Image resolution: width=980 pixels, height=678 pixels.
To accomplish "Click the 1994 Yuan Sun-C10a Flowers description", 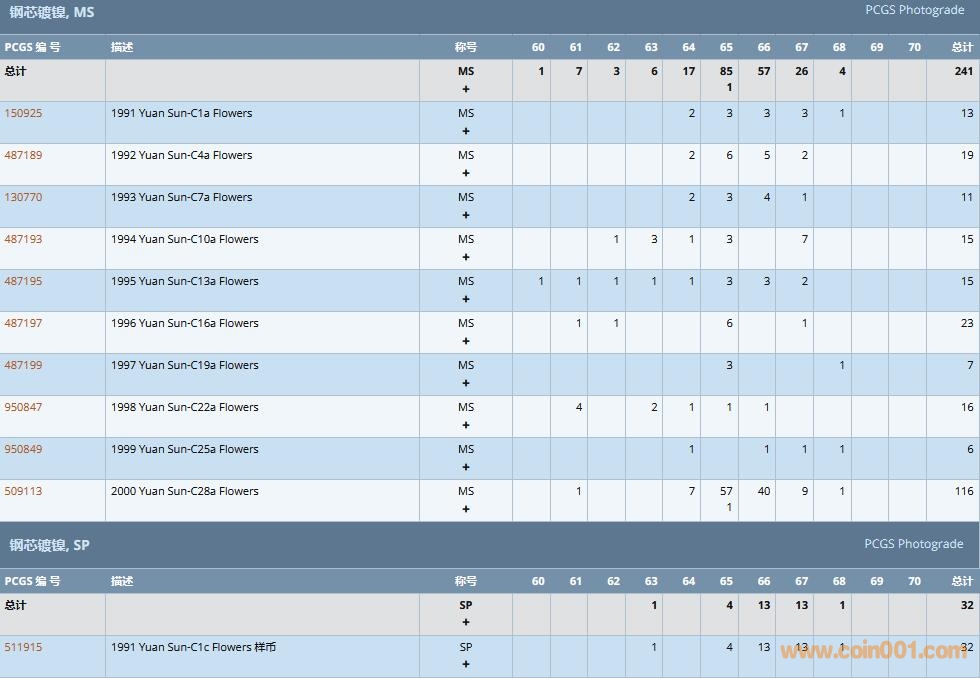I will 184,239.
